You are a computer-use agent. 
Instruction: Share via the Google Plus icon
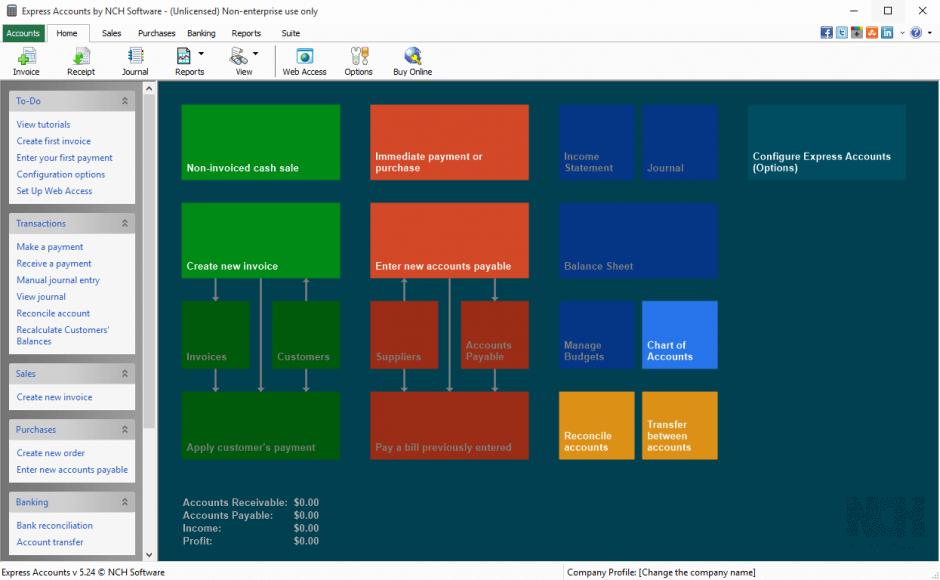click(x=857, y=33)
